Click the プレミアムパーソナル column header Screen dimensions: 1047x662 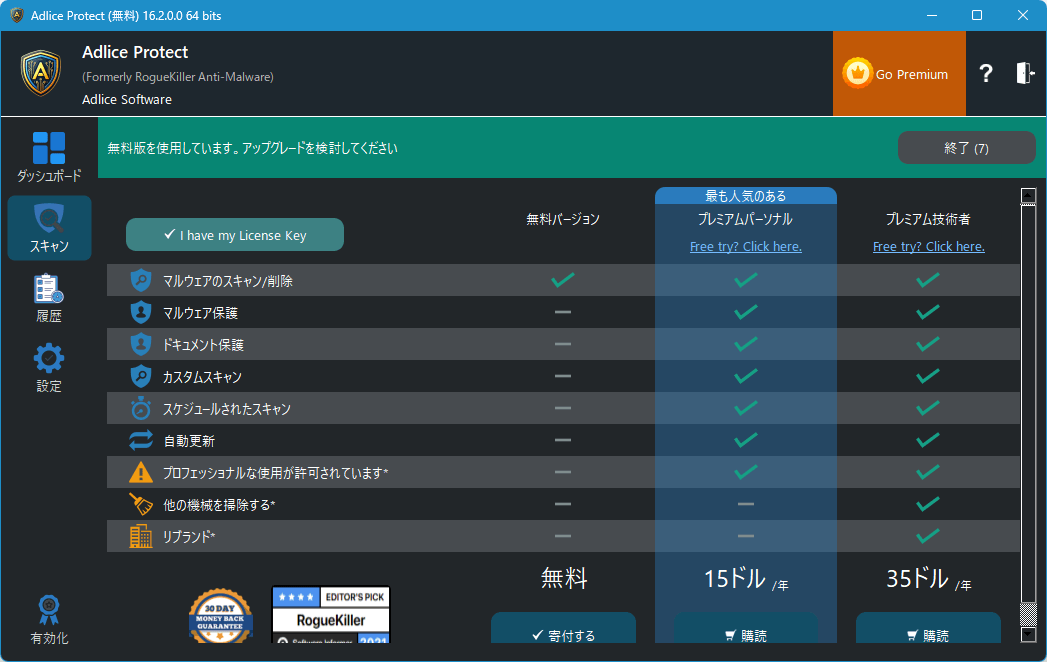[x=745, y=219]
